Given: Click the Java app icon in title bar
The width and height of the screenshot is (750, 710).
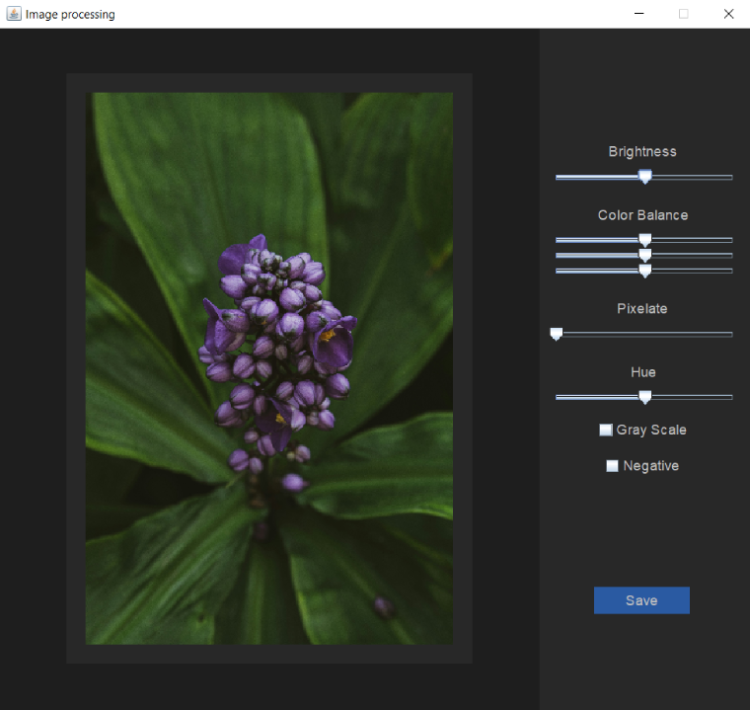Looking at the screenshot, I should point(14,14).
